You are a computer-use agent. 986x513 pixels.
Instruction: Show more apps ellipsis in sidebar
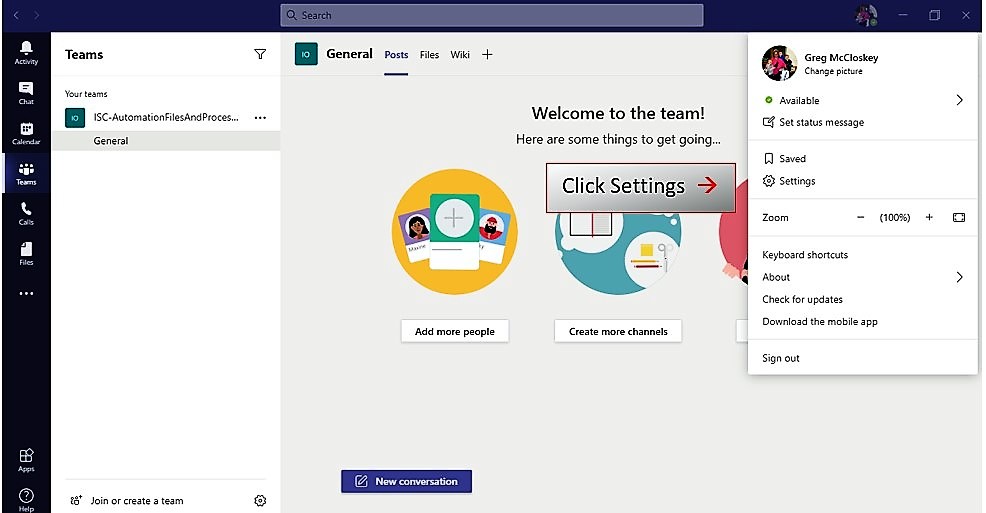click(26, 294)
